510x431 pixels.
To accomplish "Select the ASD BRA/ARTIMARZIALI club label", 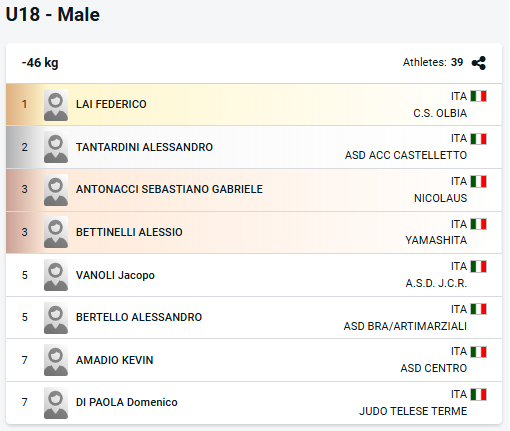I will click(x=405, y=326).
